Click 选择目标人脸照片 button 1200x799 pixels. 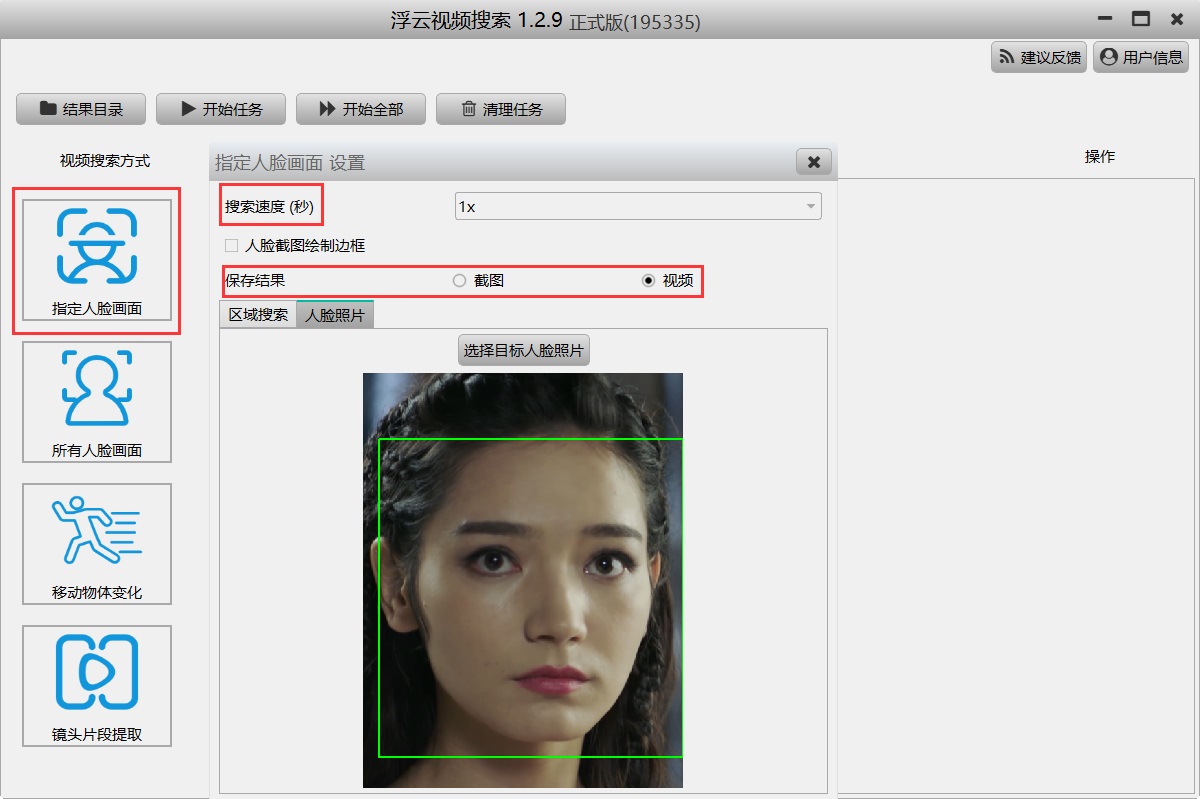(523, 351)
